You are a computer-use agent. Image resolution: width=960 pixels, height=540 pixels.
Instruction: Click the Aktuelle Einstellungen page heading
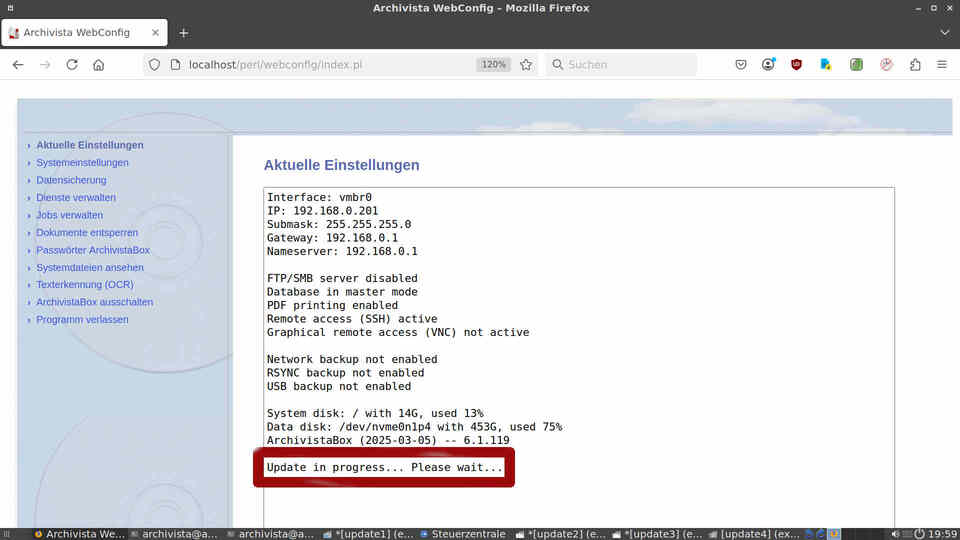pyautogui.click(x=342, y=165)
